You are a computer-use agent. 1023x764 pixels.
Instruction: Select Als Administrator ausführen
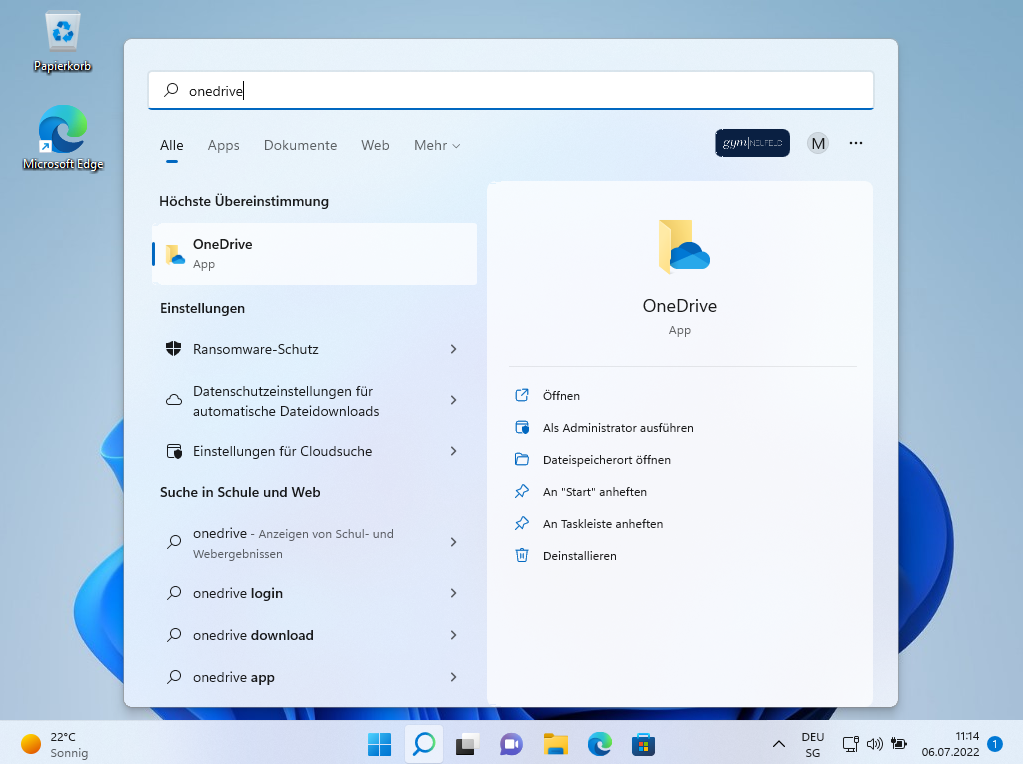(x=617, y=428)
